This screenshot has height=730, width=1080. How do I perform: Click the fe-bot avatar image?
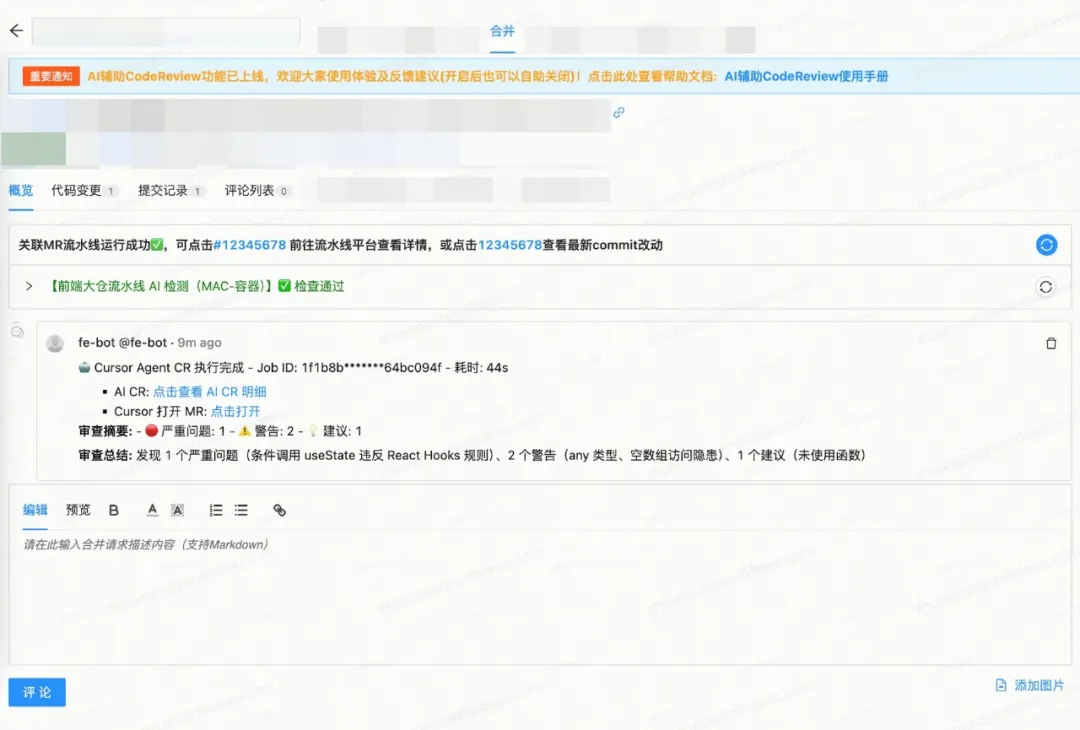tap(55, 343)
